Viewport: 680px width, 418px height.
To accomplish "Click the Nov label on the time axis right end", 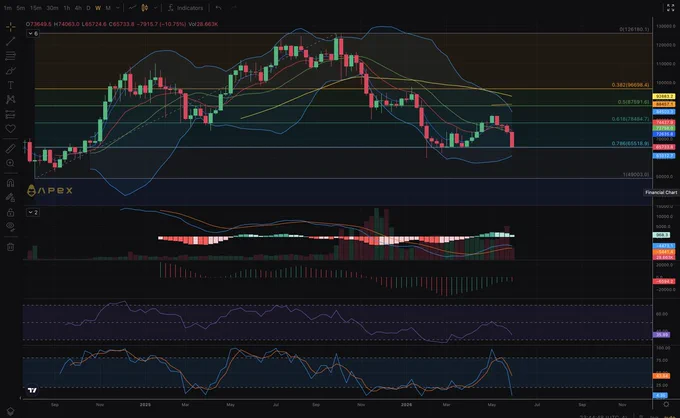I will [x=622, y=405].
